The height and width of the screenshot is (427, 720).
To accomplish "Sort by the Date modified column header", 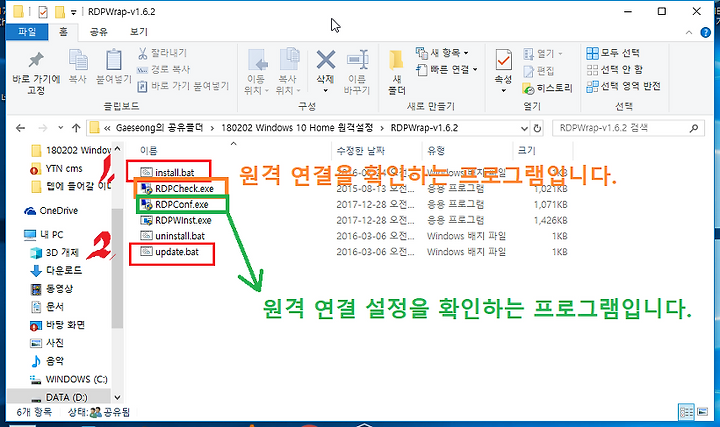I will pyautogui.click(x=360, y=151).
